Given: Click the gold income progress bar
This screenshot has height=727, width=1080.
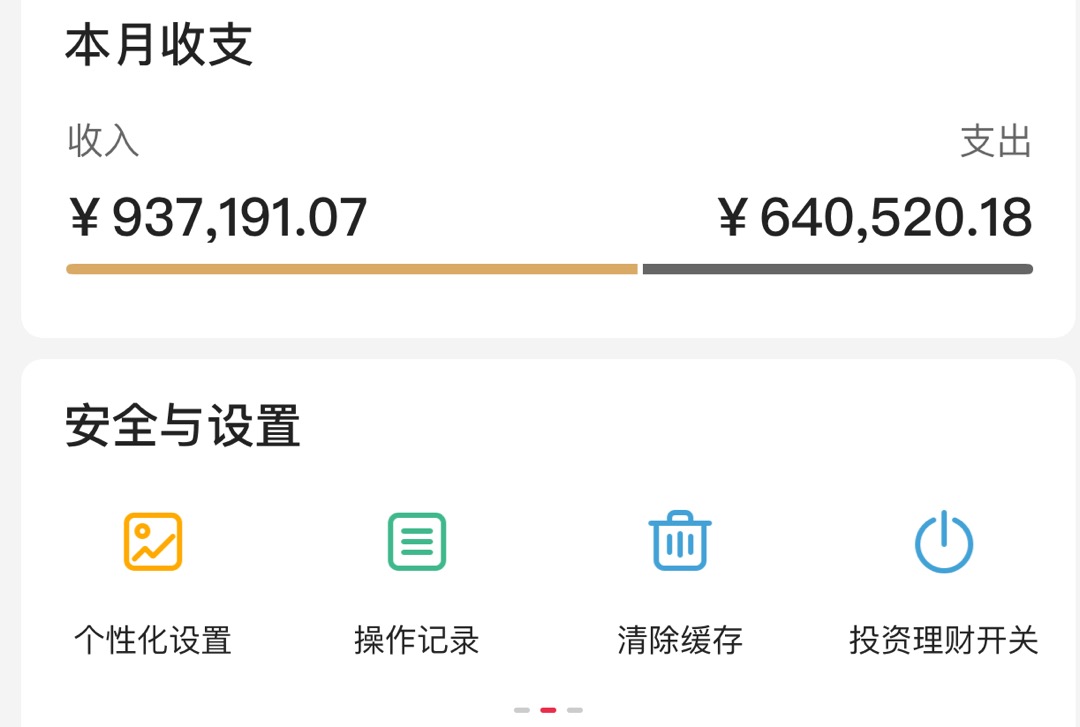Looking at the screenshot, I should point(352,269).
